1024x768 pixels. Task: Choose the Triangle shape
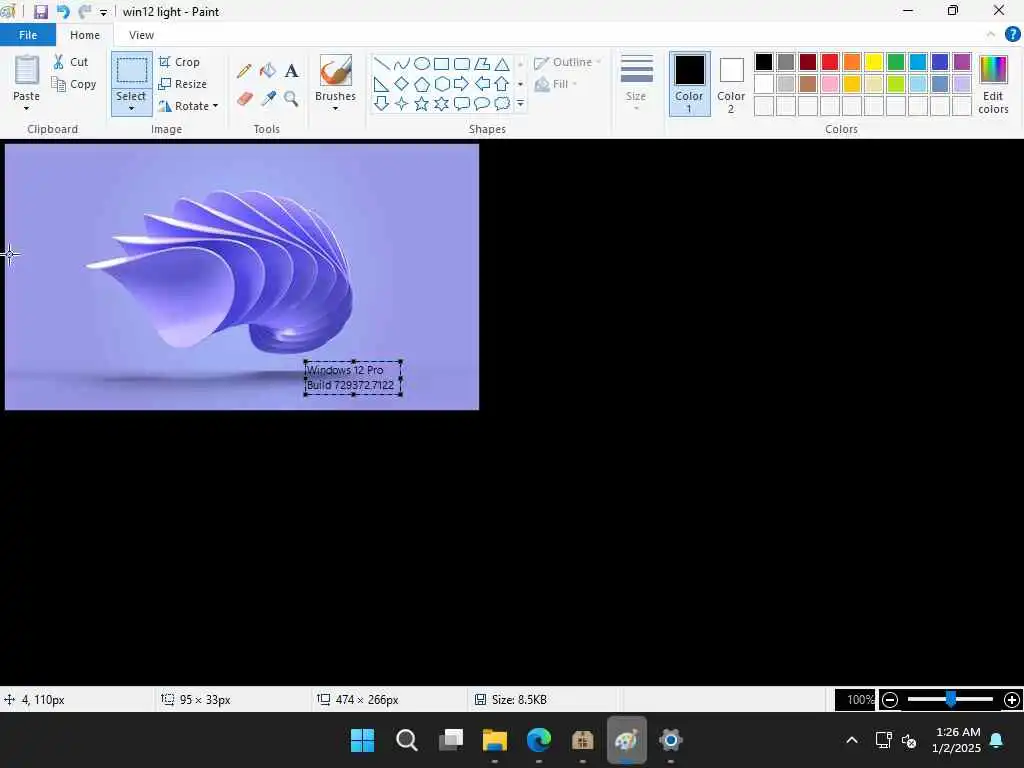click(502, 63)
